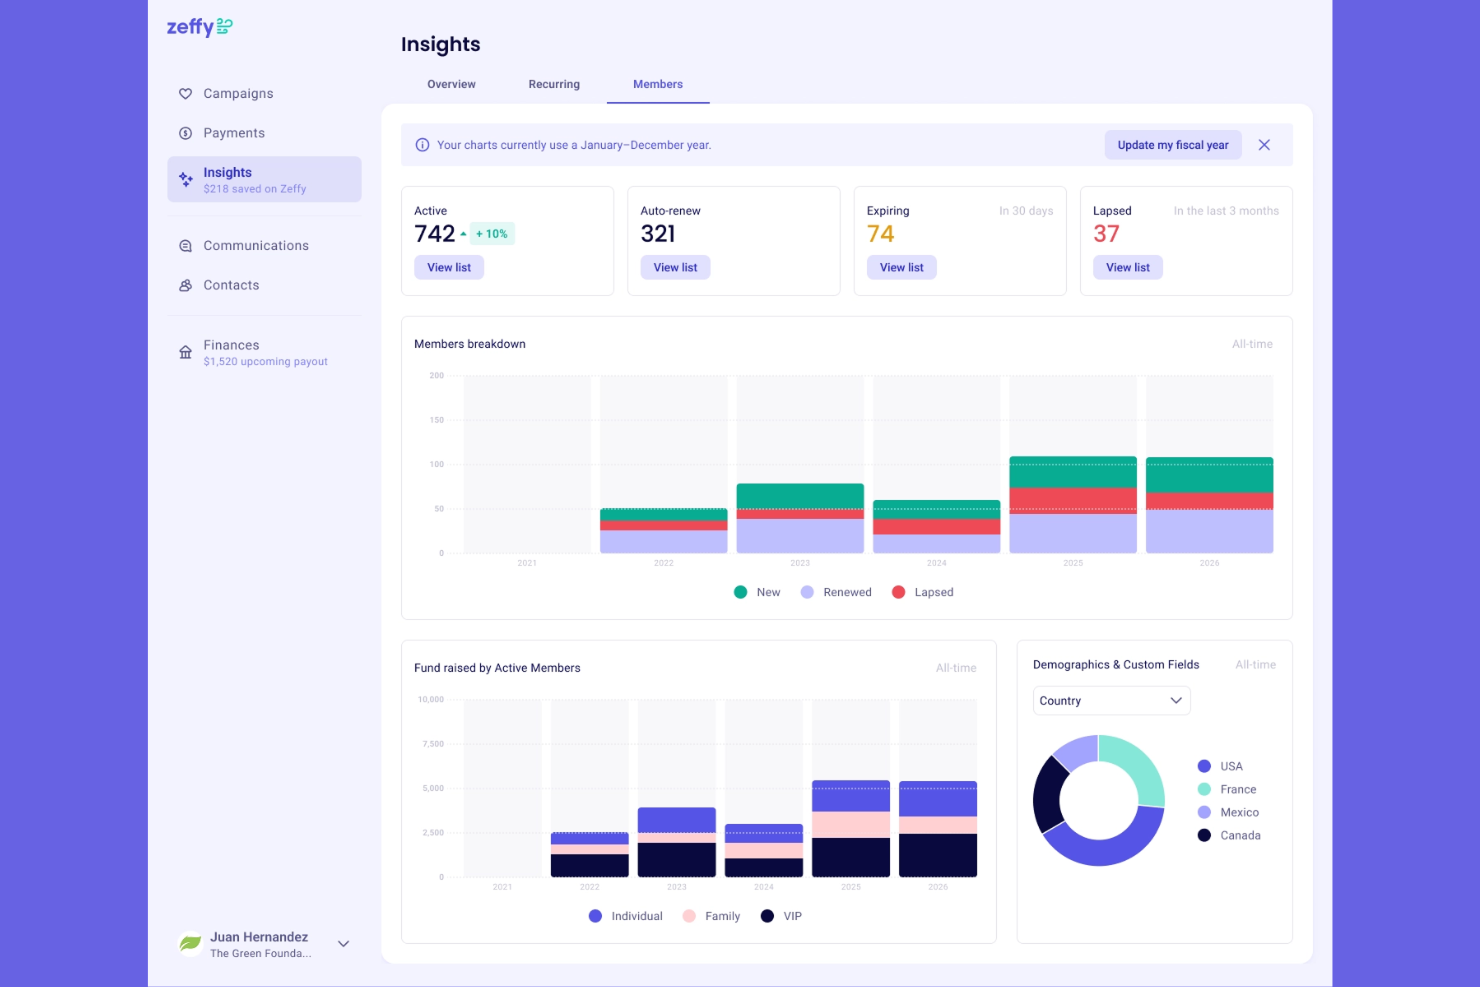The width and height of the screenshot is (1480, 987).
Task: Click the +10% growth badge
Action: [492, 234]
